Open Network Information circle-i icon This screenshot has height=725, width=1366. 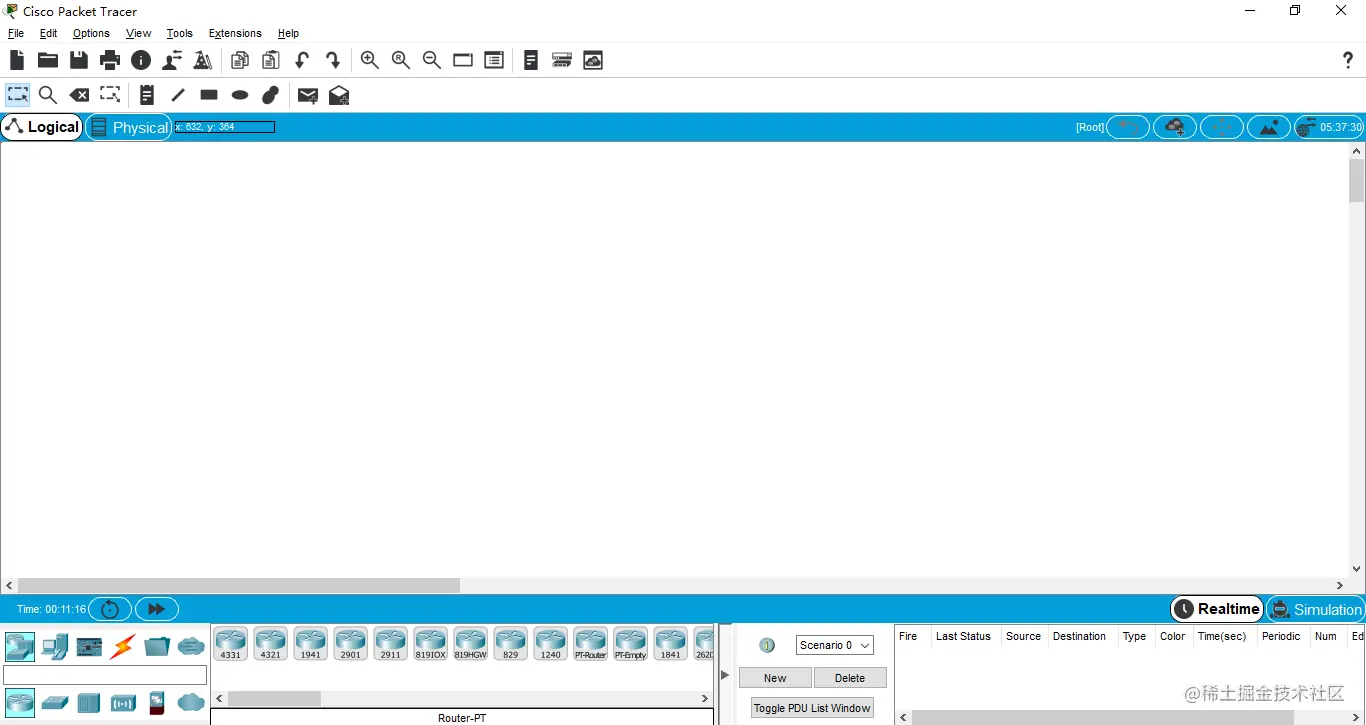tap(141, 60)
